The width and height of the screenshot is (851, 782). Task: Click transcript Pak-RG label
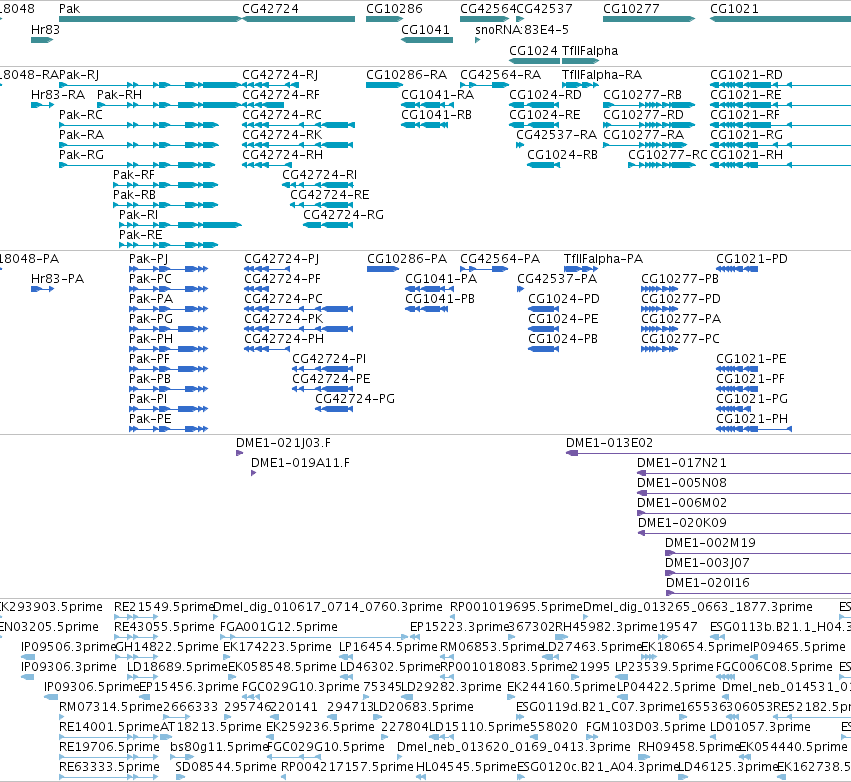coord(81,155)
